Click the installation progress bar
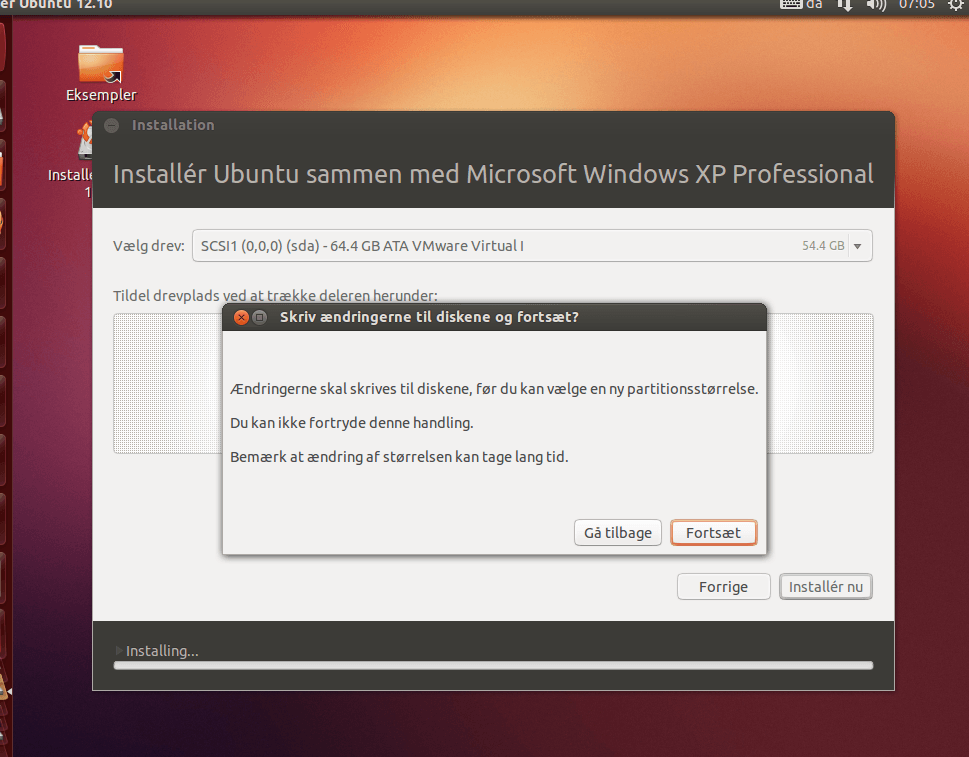 pos(493,665)
